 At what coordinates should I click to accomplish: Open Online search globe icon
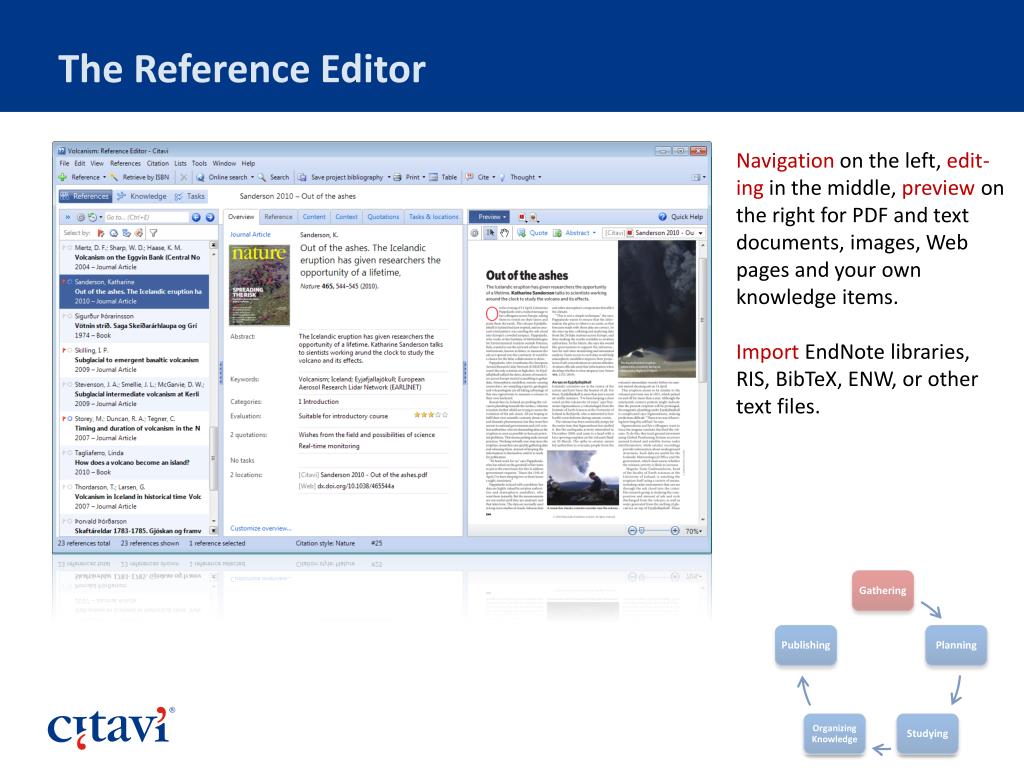coord(200,177)
